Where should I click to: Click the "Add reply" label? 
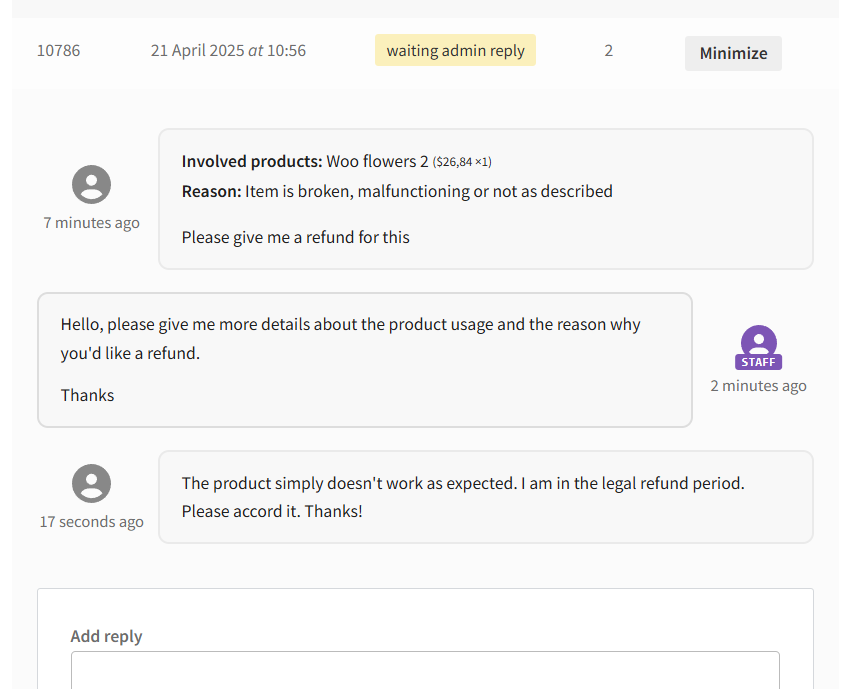click(106, 636)
